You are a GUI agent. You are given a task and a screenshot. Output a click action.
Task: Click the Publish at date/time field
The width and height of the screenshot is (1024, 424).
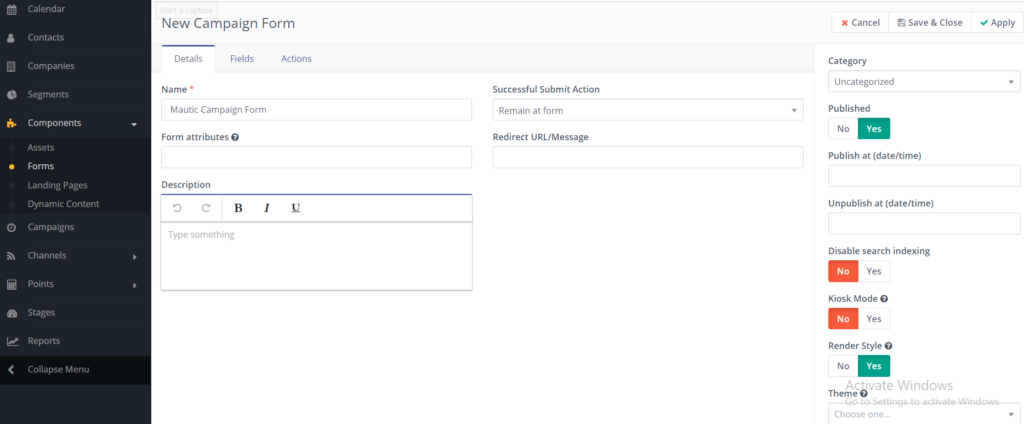(x=924, y=176)
